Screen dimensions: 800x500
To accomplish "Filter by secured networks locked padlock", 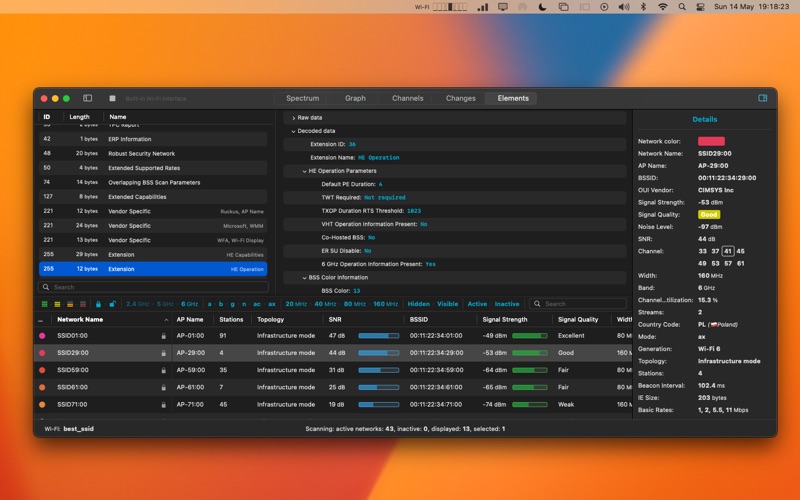I will pyautogui.click(x=98, y=304).
